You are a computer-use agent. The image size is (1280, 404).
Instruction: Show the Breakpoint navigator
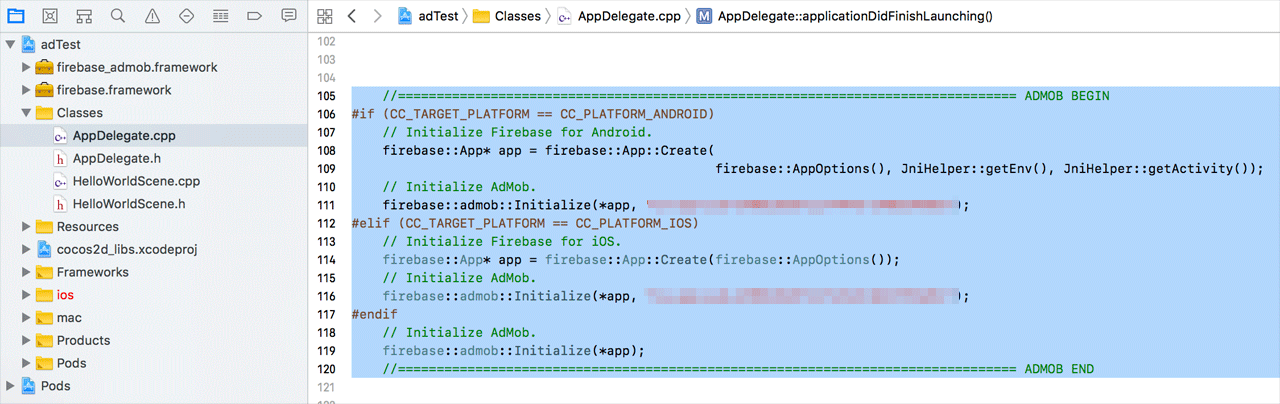[254, 16]
